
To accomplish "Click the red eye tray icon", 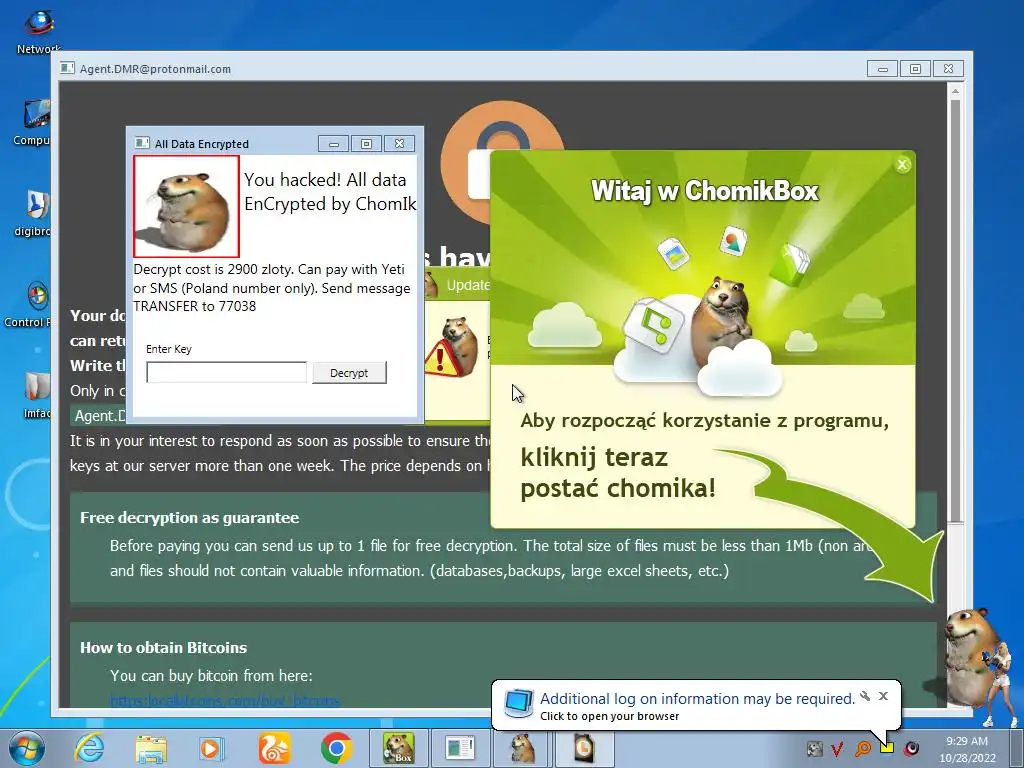I will click(x=911, y=748).
